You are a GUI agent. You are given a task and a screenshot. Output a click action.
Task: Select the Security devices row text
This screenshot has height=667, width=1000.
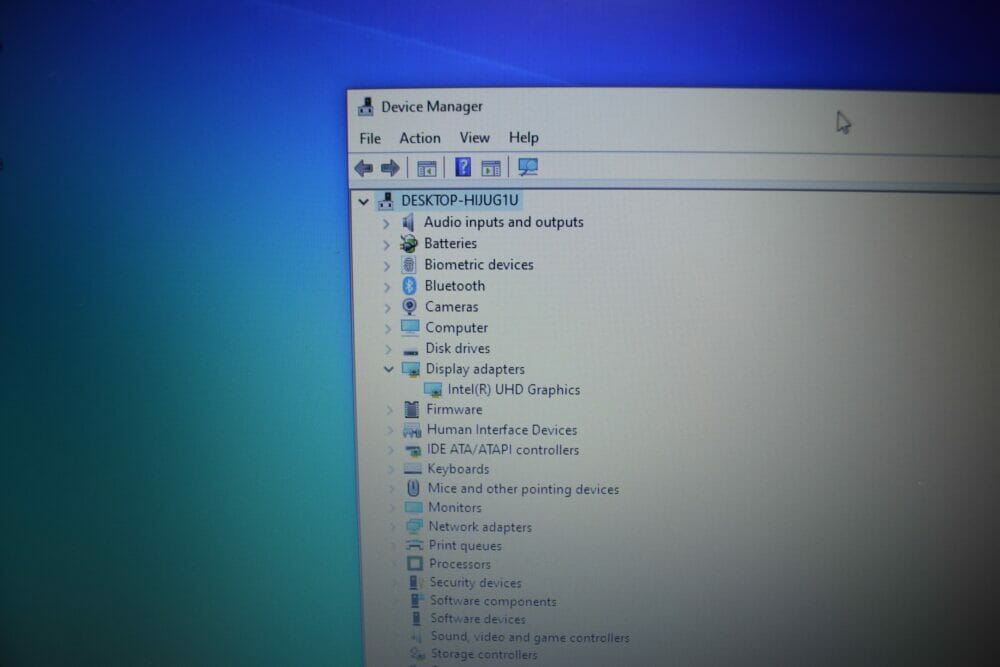(475, 583)
